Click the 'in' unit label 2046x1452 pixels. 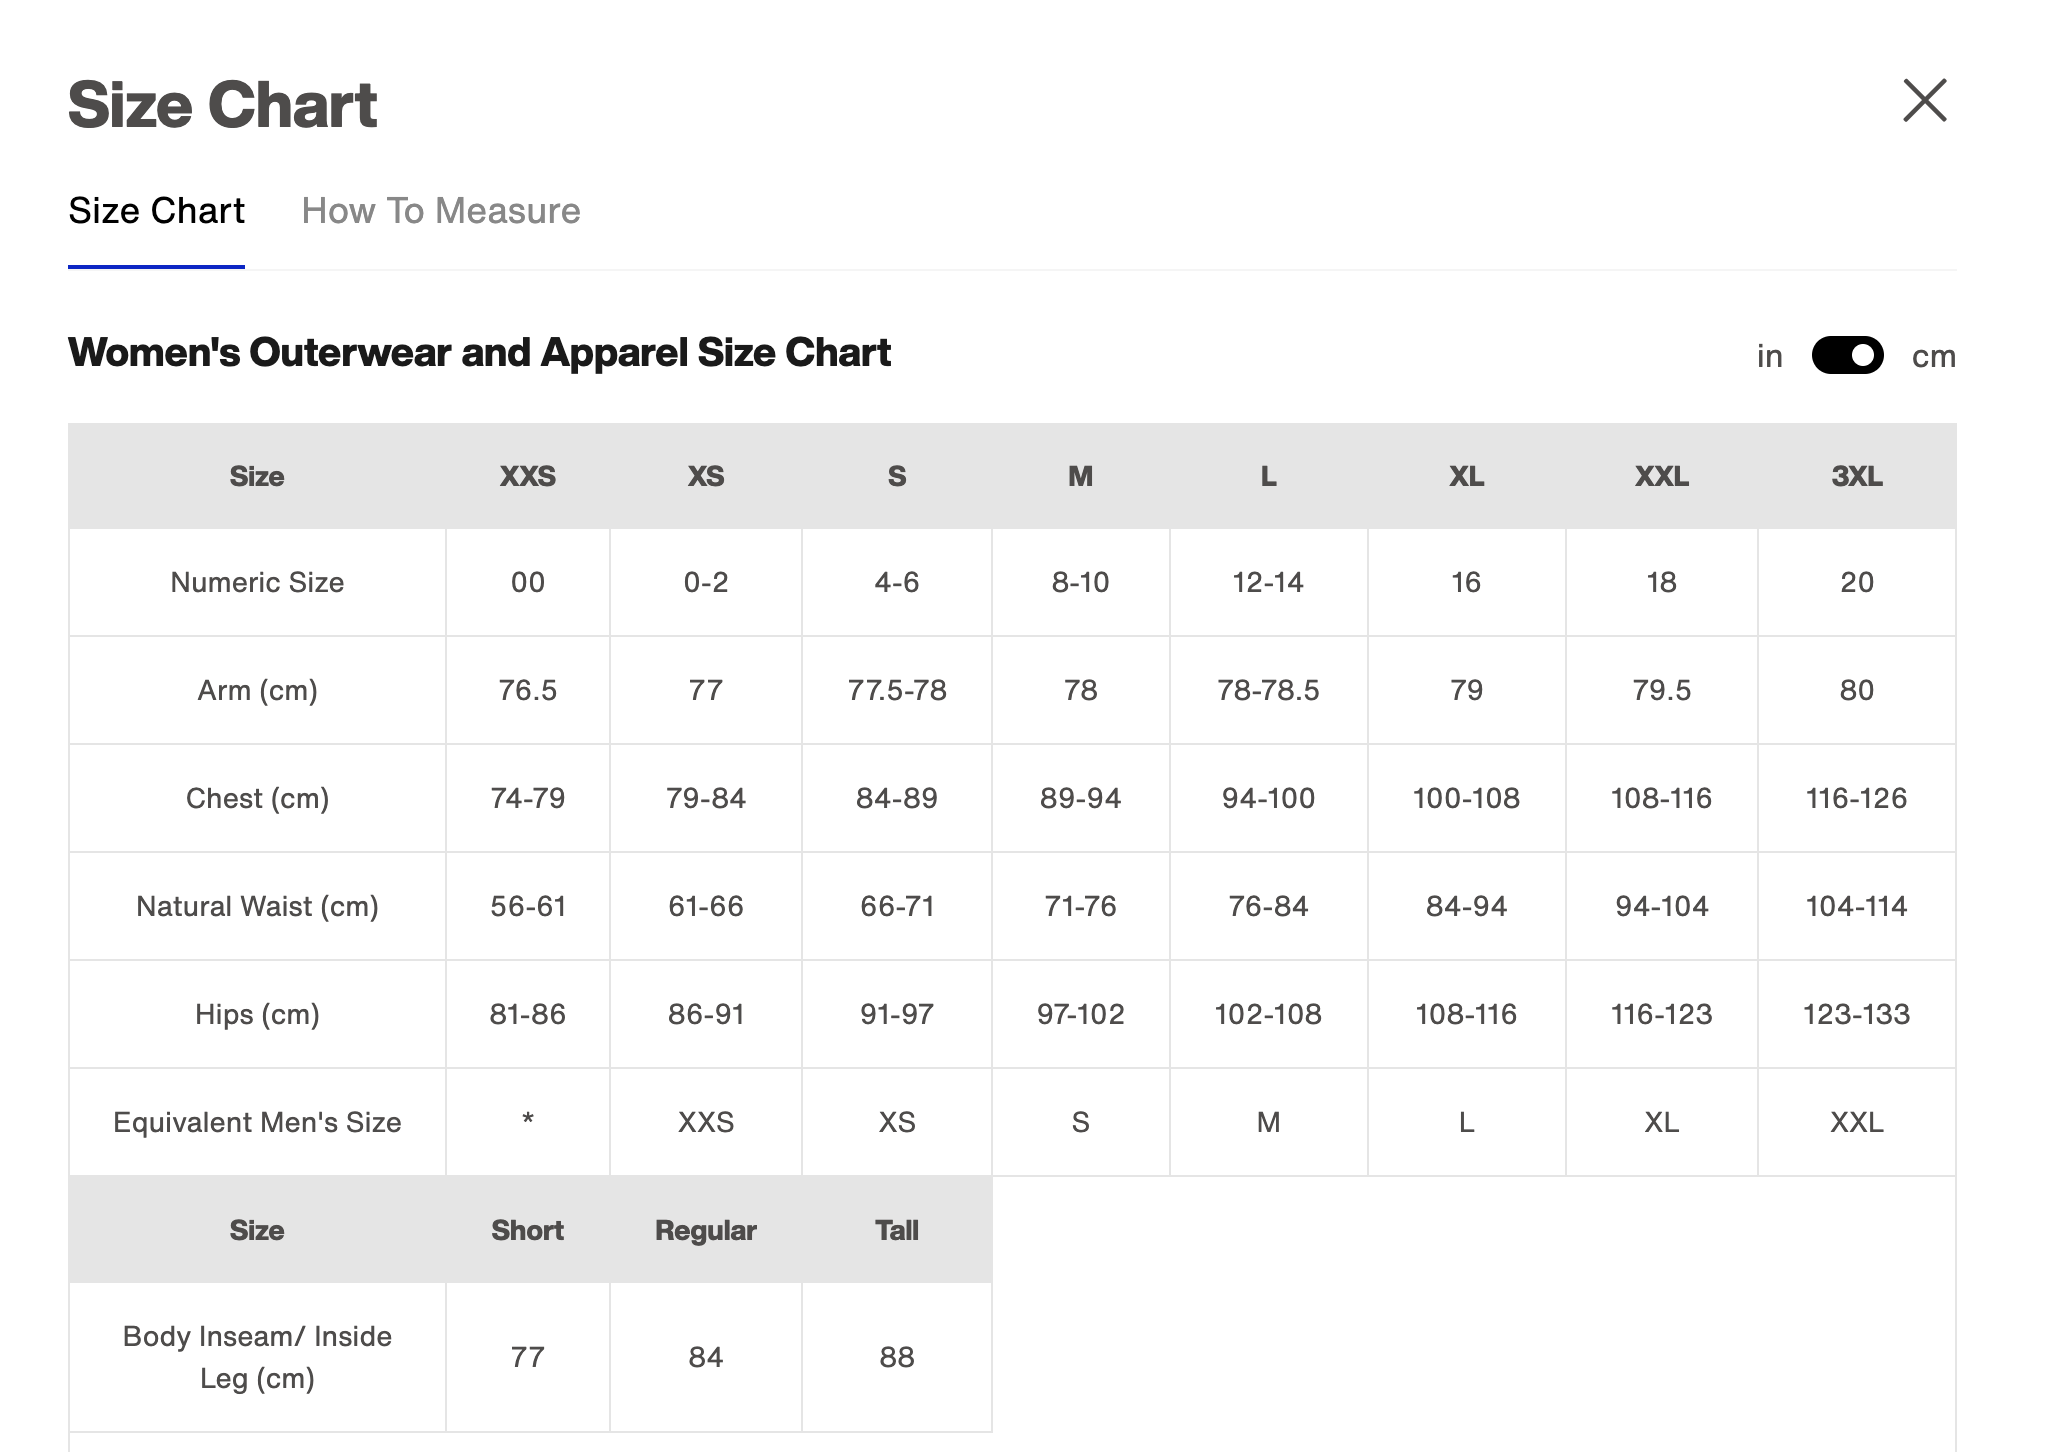[x=1769, y=356]
